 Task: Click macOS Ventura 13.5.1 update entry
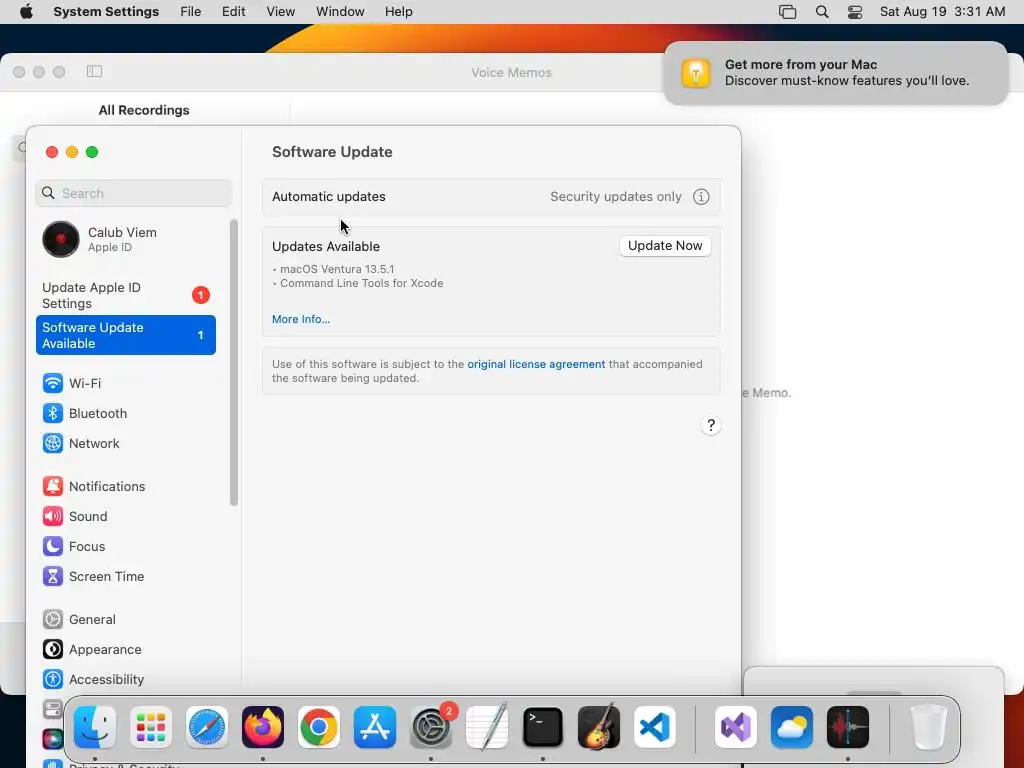337,269
